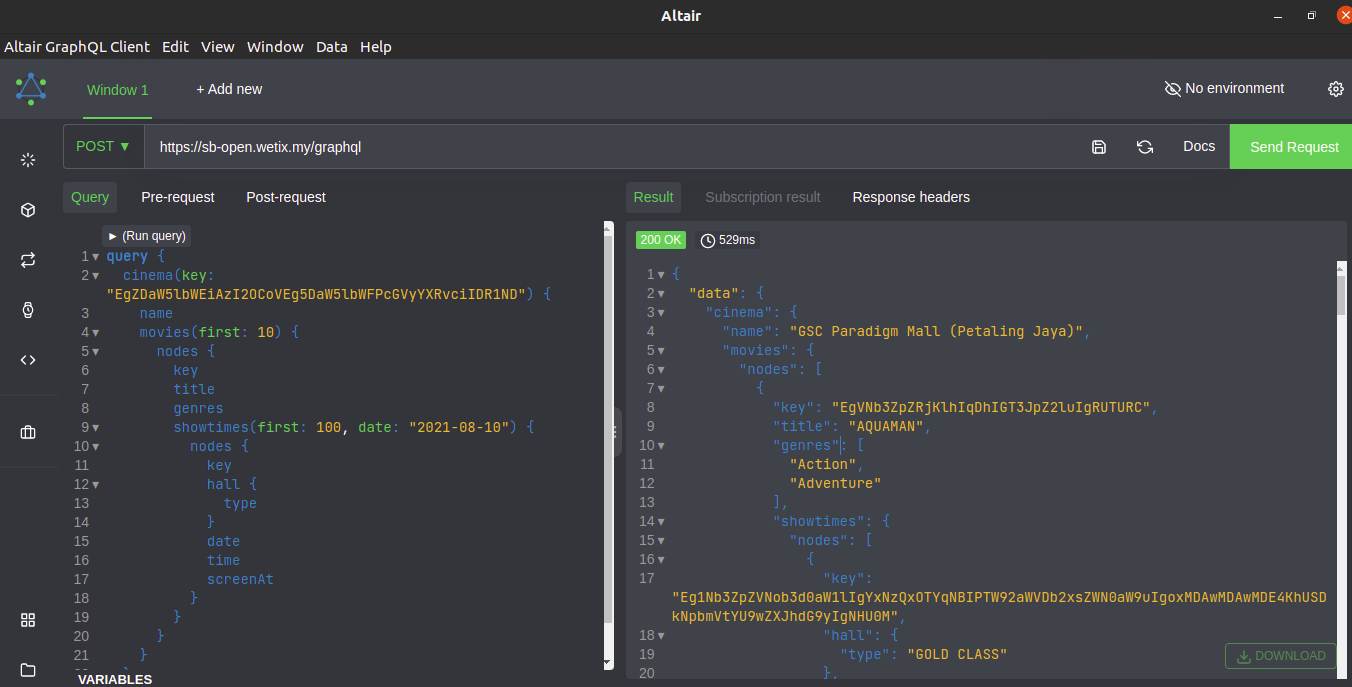Click the Run query button

[146, 236]
